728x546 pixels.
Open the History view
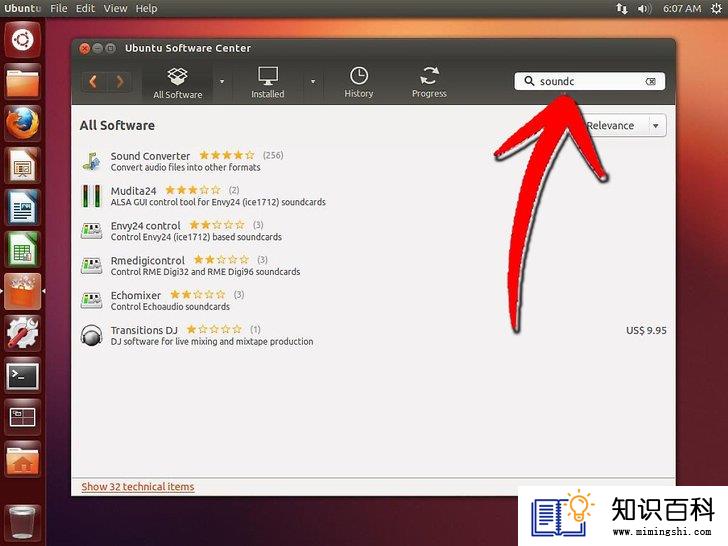coord(358,83)
